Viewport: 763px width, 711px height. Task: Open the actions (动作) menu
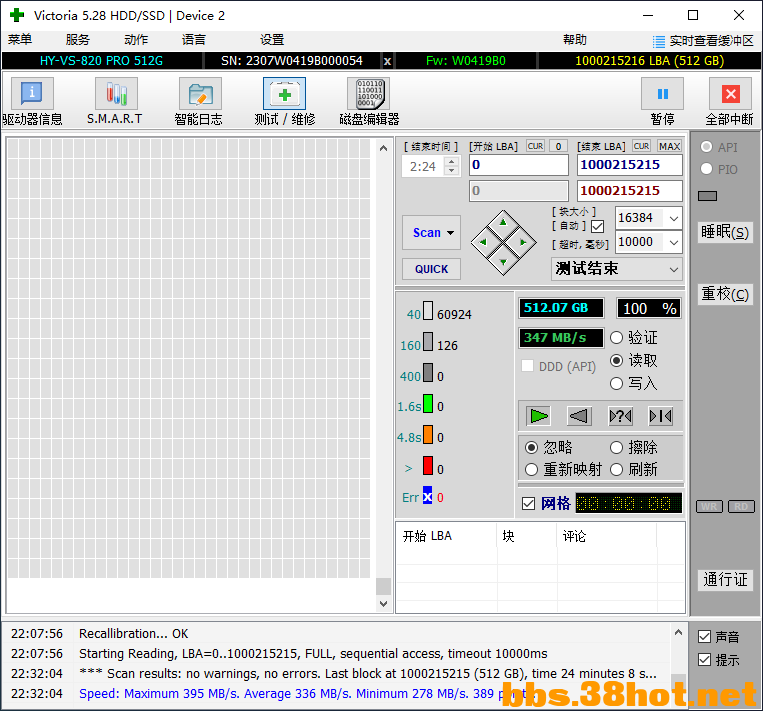pos(136,39)
